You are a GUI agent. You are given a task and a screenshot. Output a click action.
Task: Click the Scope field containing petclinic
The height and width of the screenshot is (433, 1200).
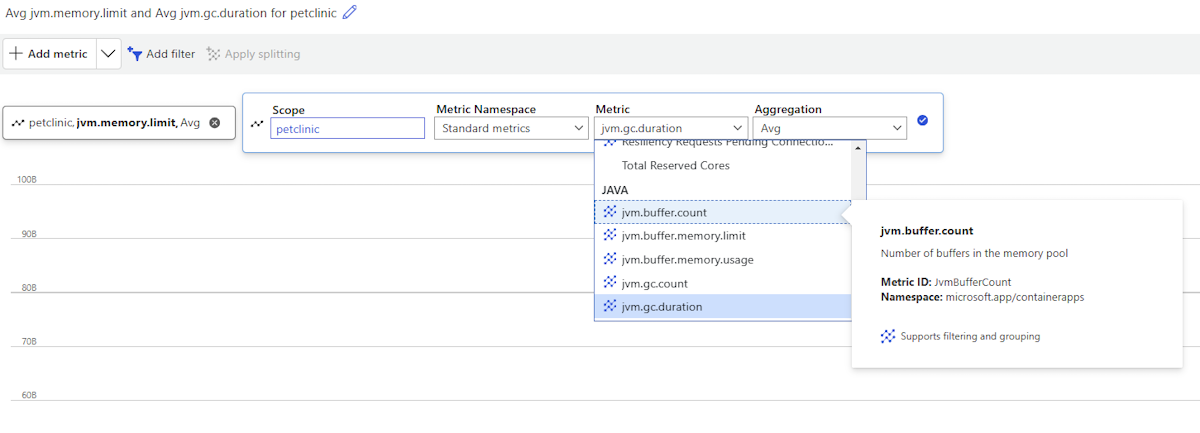point(347,128)
